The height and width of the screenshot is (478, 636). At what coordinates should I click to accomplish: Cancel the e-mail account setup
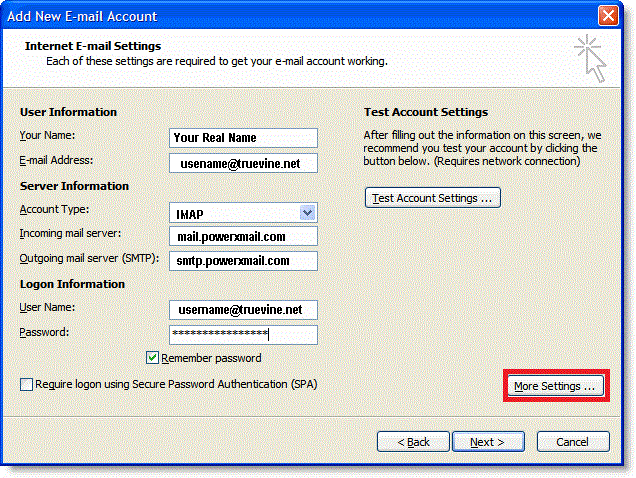[573, 441]
